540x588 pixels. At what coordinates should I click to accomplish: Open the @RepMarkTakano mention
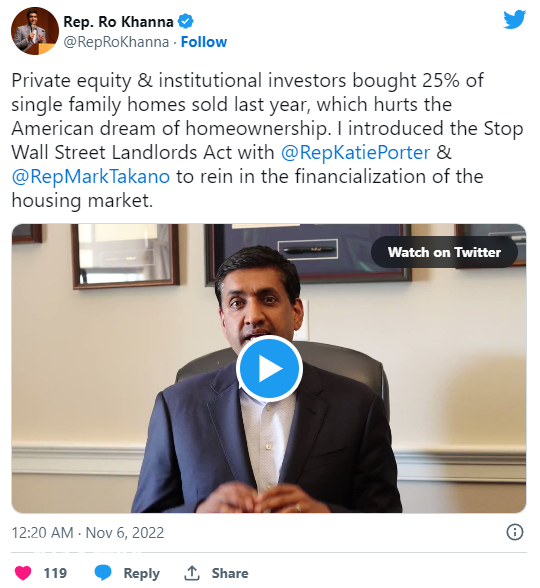[91, 177]
